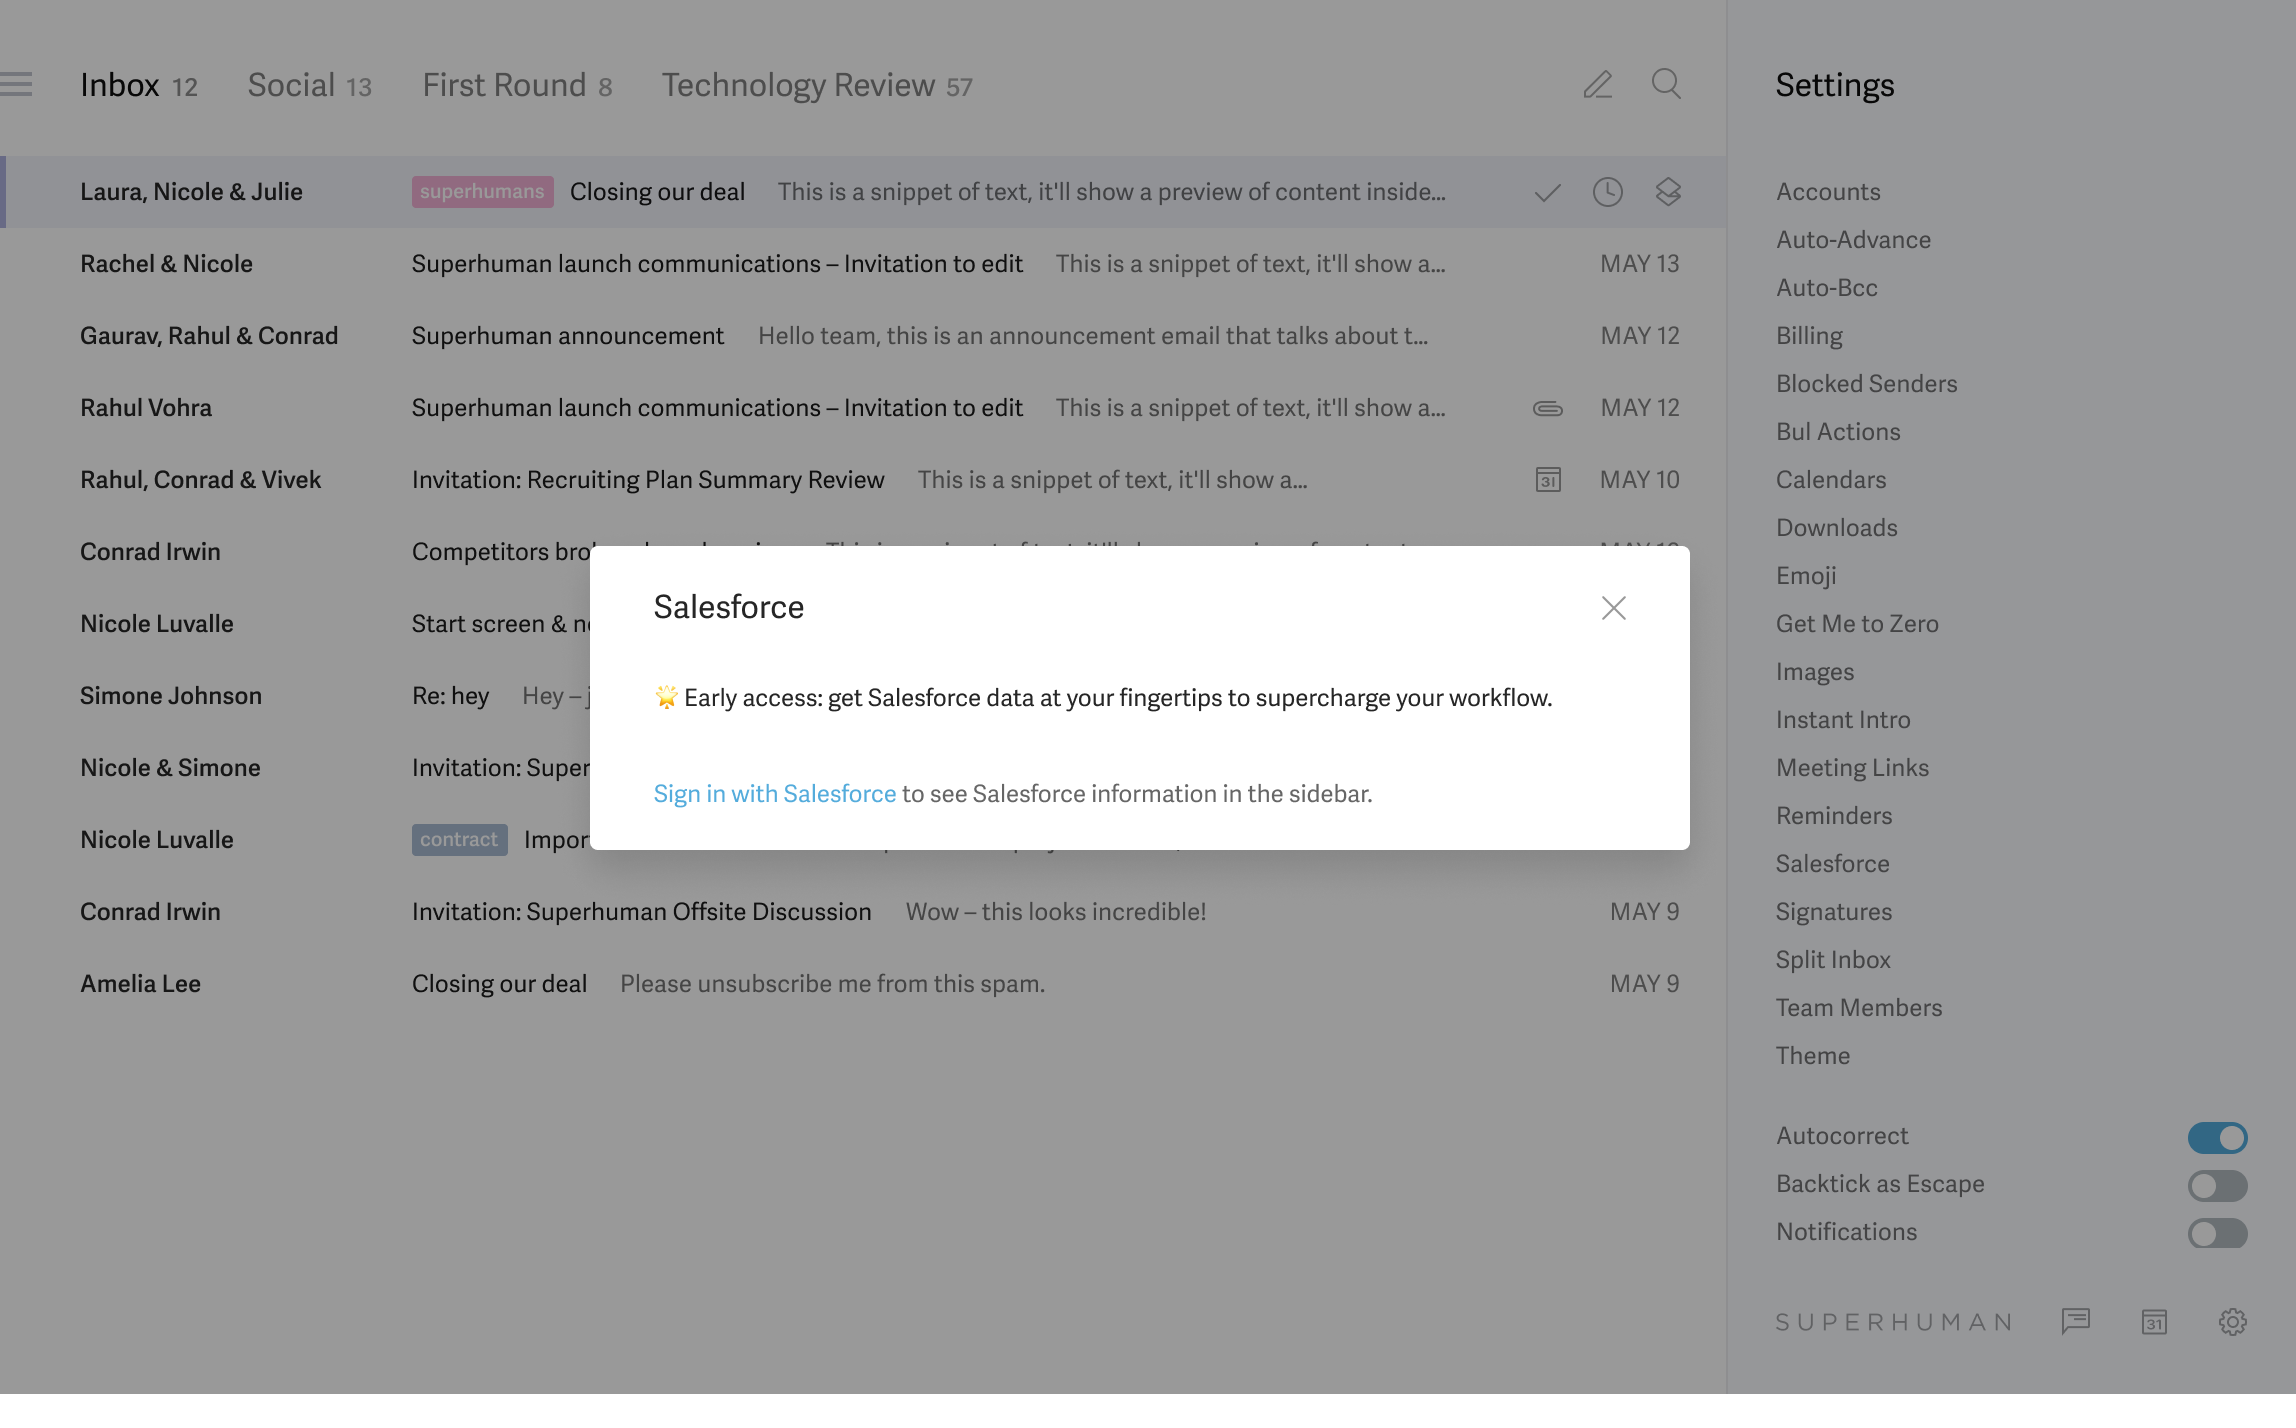The height and width of the screenshot is (1428, 2296).
Task: Enable the Backtick as Escape toggle
Action: tap(2217, 1185)
